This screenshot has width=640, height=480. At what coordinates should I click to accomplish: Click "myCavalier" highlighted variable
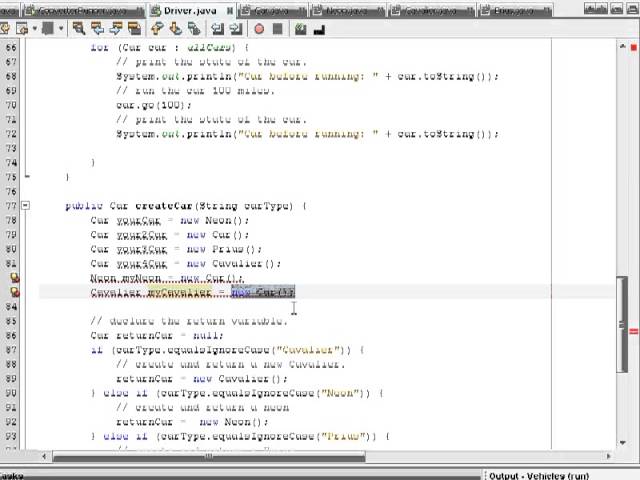(180, 293)
